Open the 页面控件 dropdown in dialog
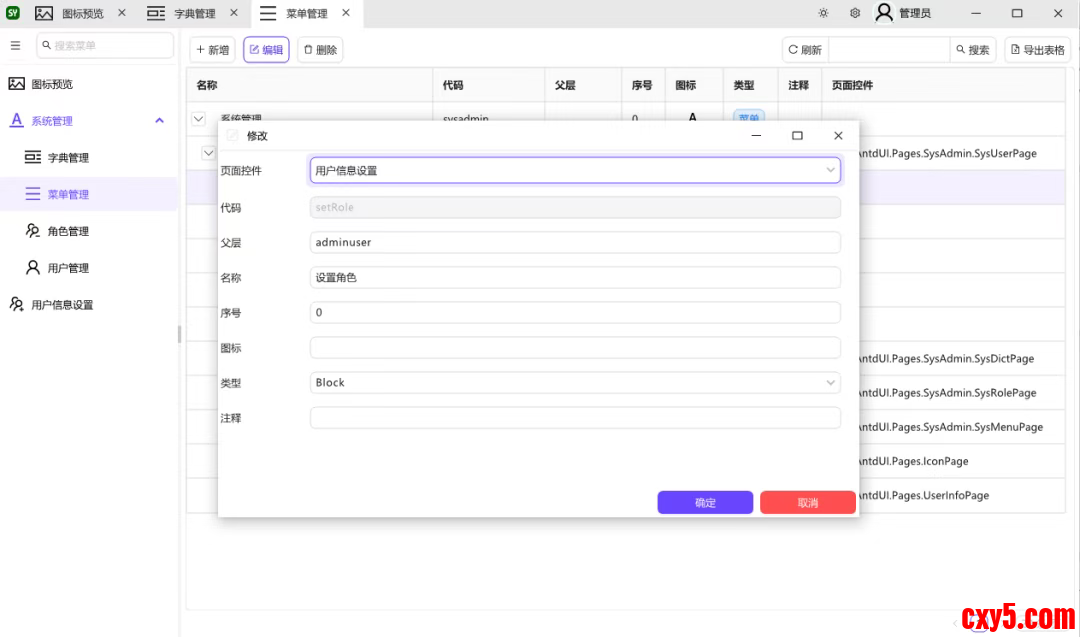 [x=575, y=171]
